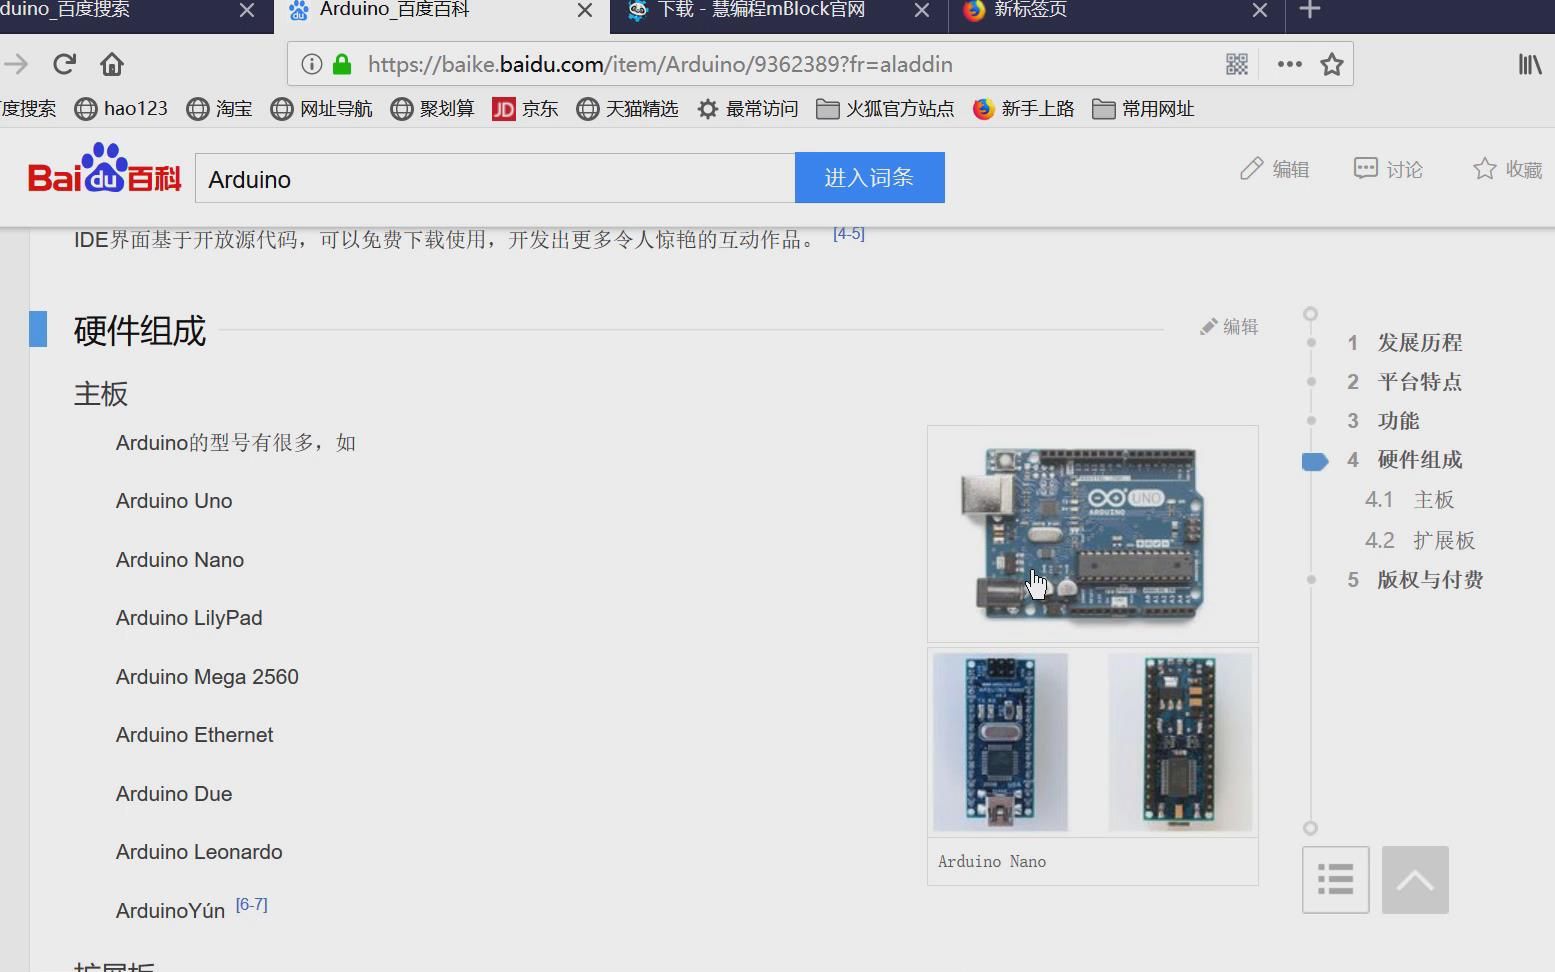Click the text Arduino LilyPad
Image resolution: width=1555 pixels, height=972 pixels.
pyautogui.click(x=189, y=618)
